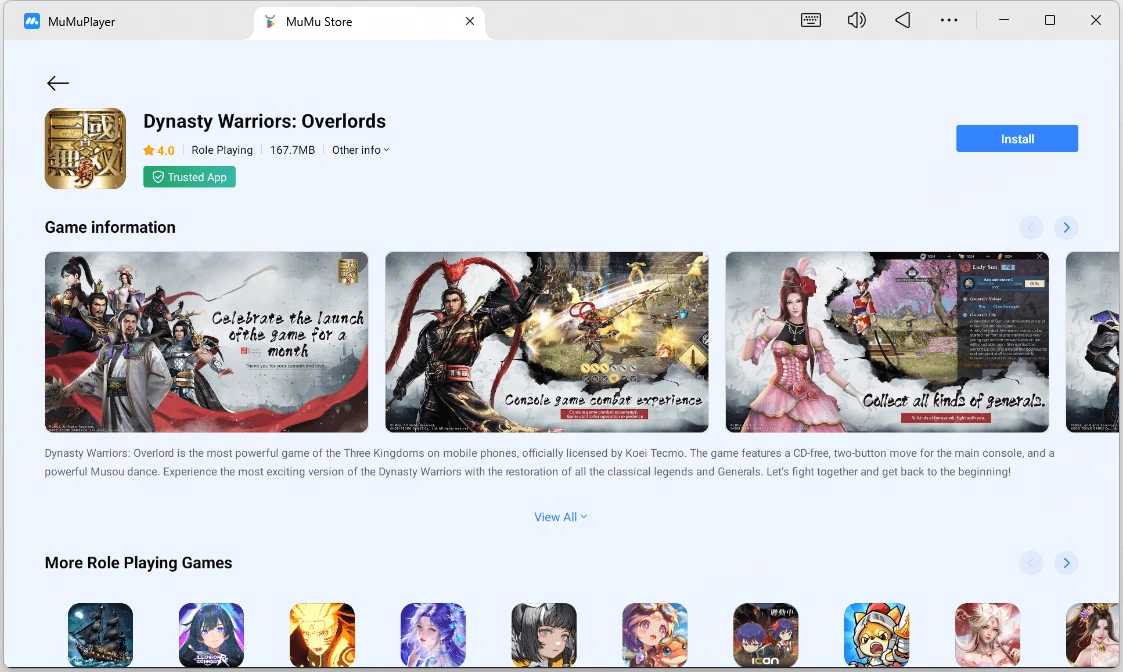Open the keyboard mapping icon in title bar
This screenshot has width=1123, height=672.
pos(811,21)
